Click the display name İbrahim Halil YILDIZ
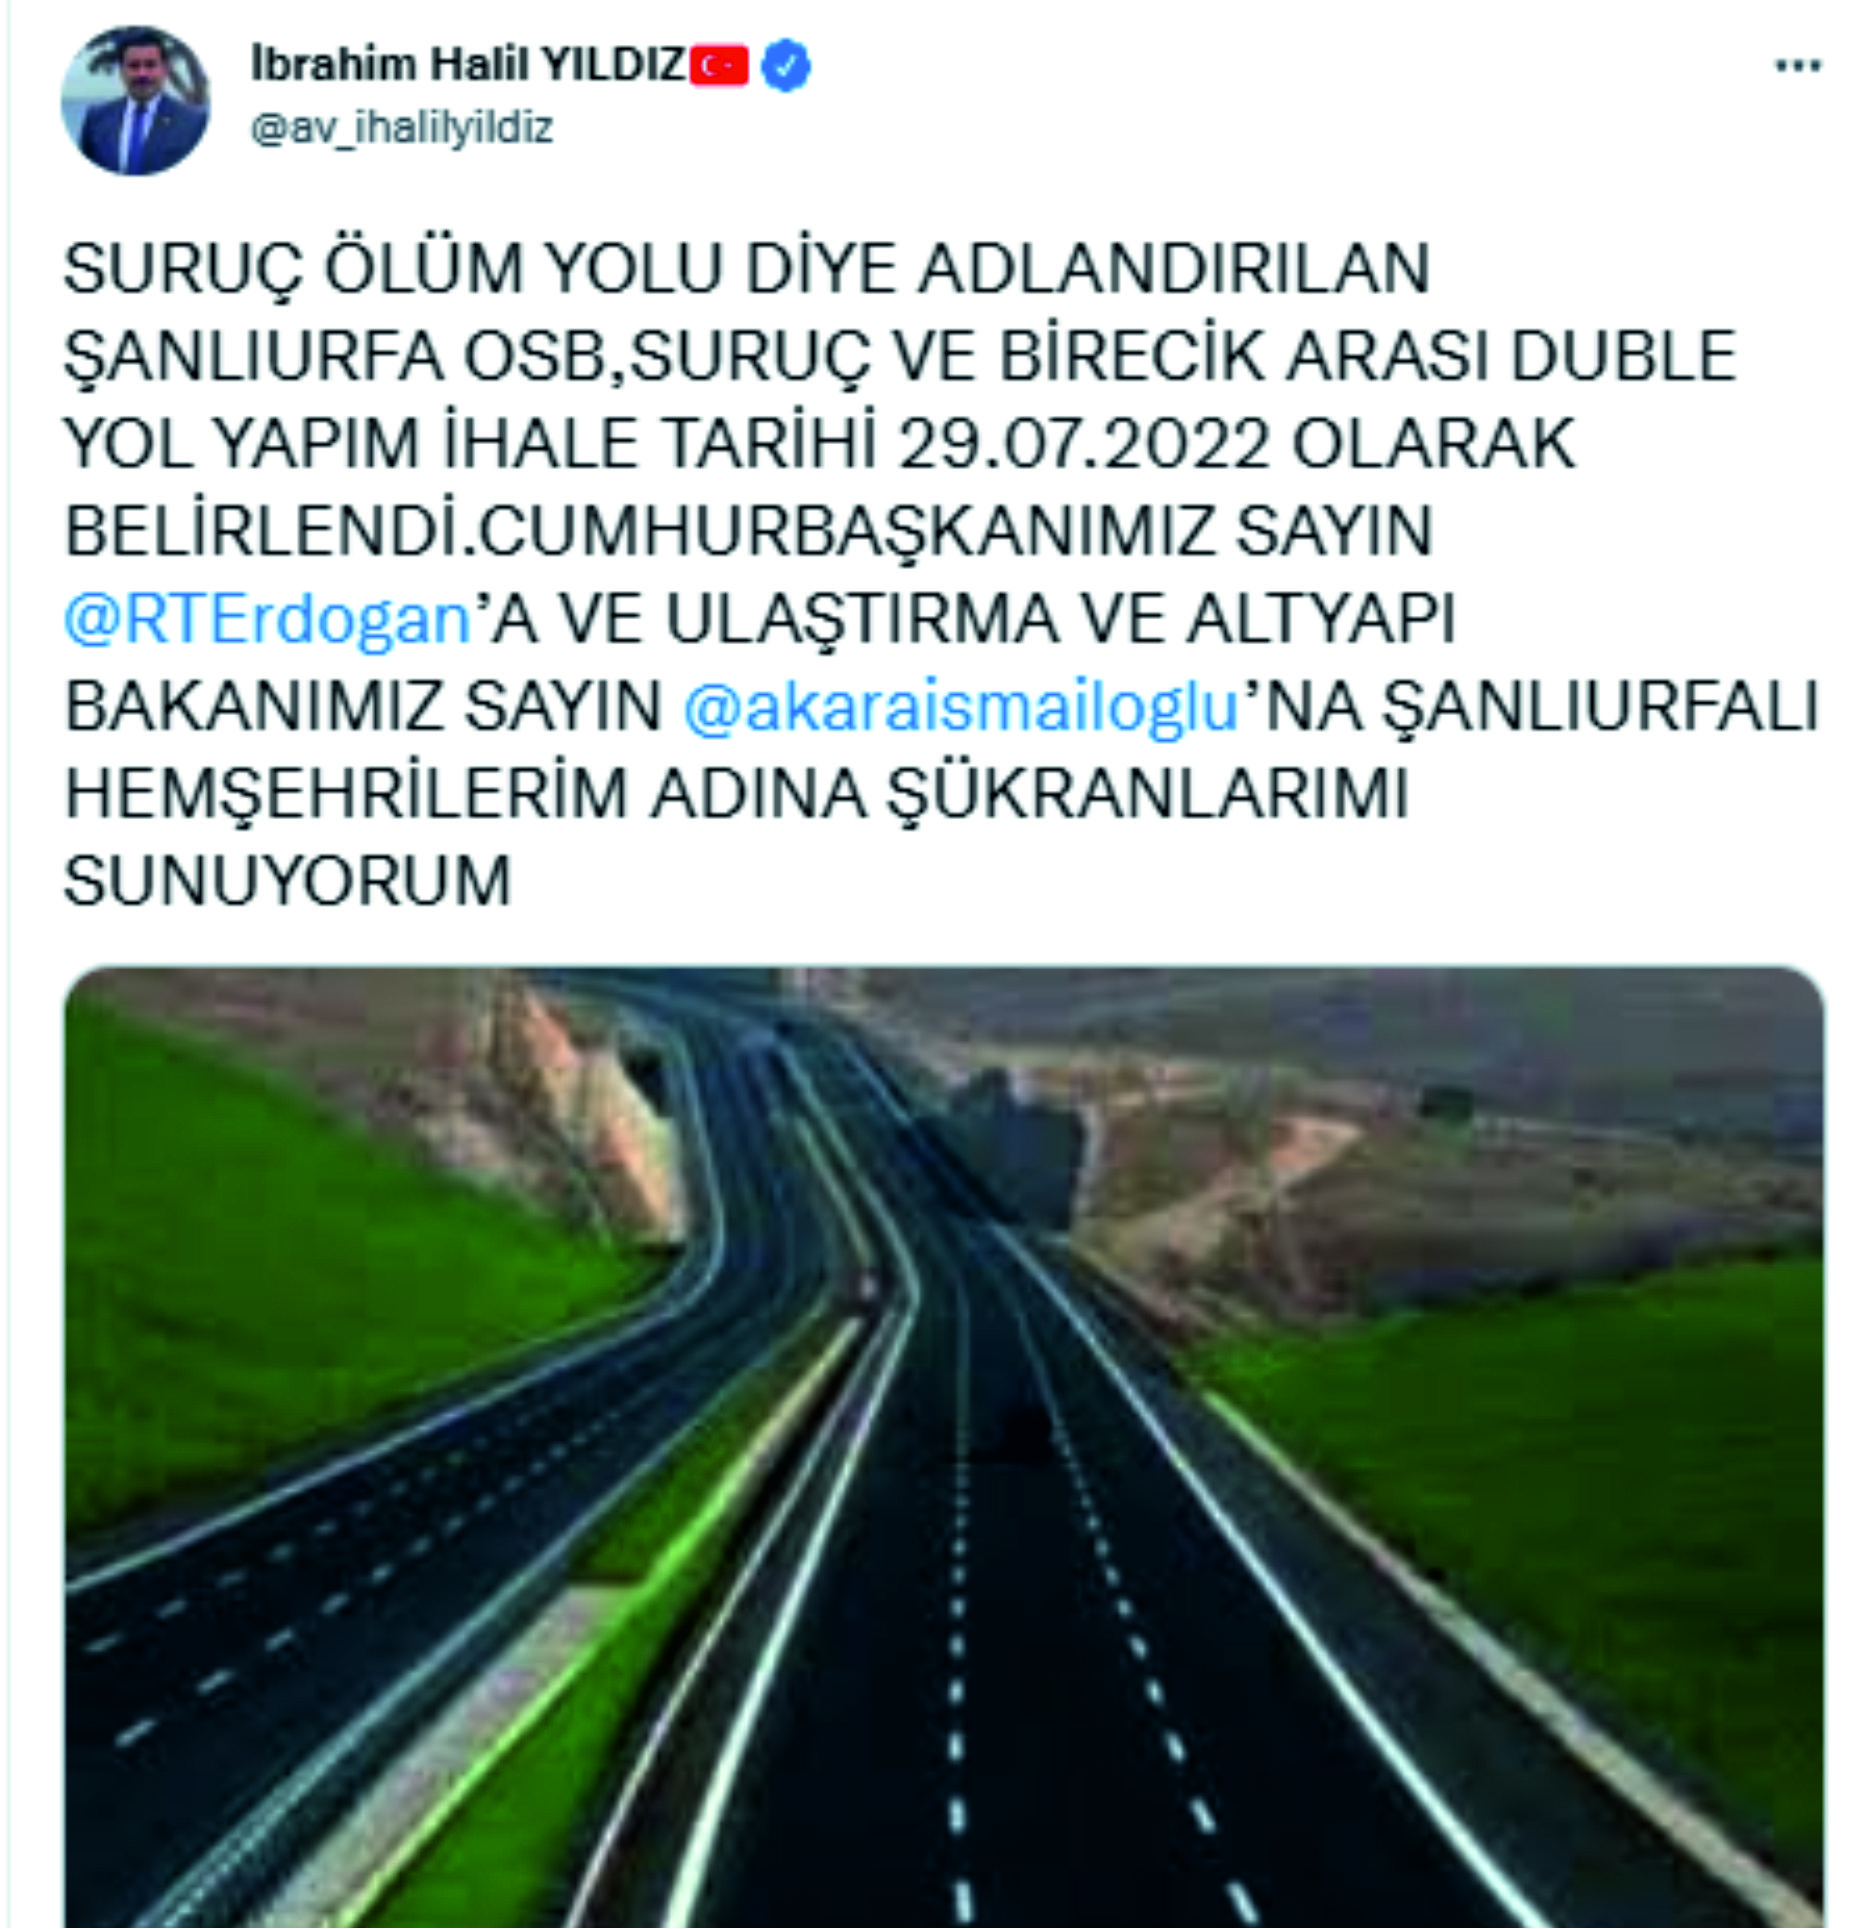1856x1929 pixels. 468,65
